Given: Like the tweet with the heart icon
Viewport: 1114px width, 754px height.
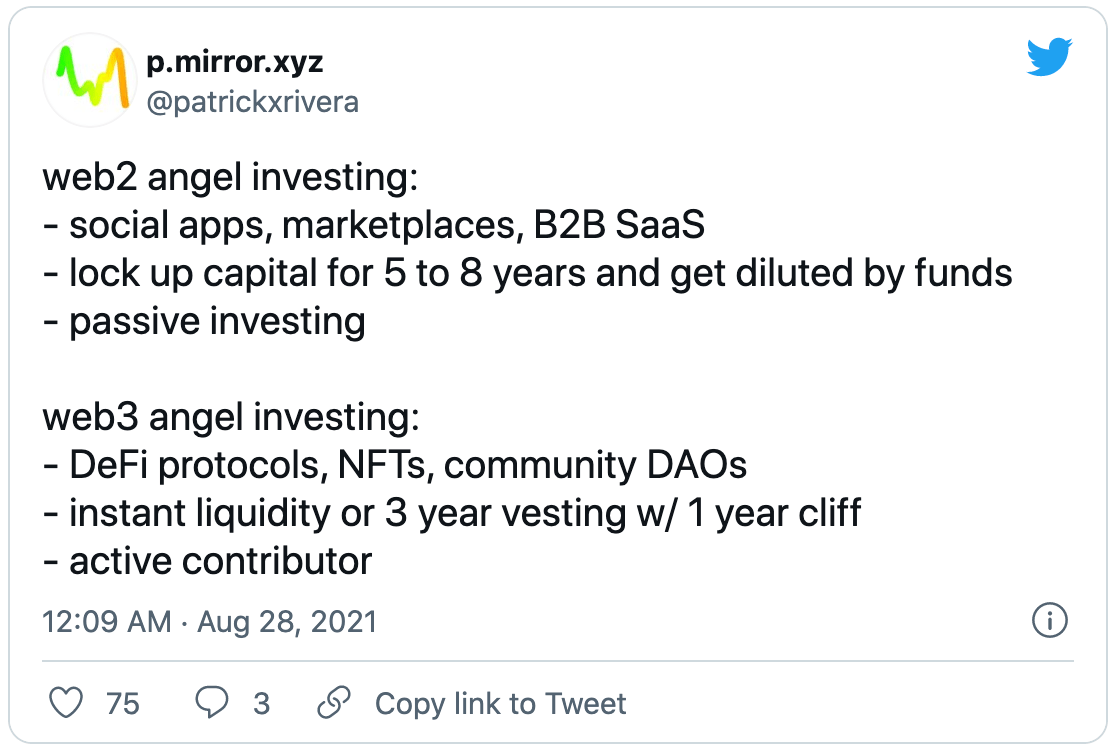Looking at the screenshot, I should [x=66, y=703].
